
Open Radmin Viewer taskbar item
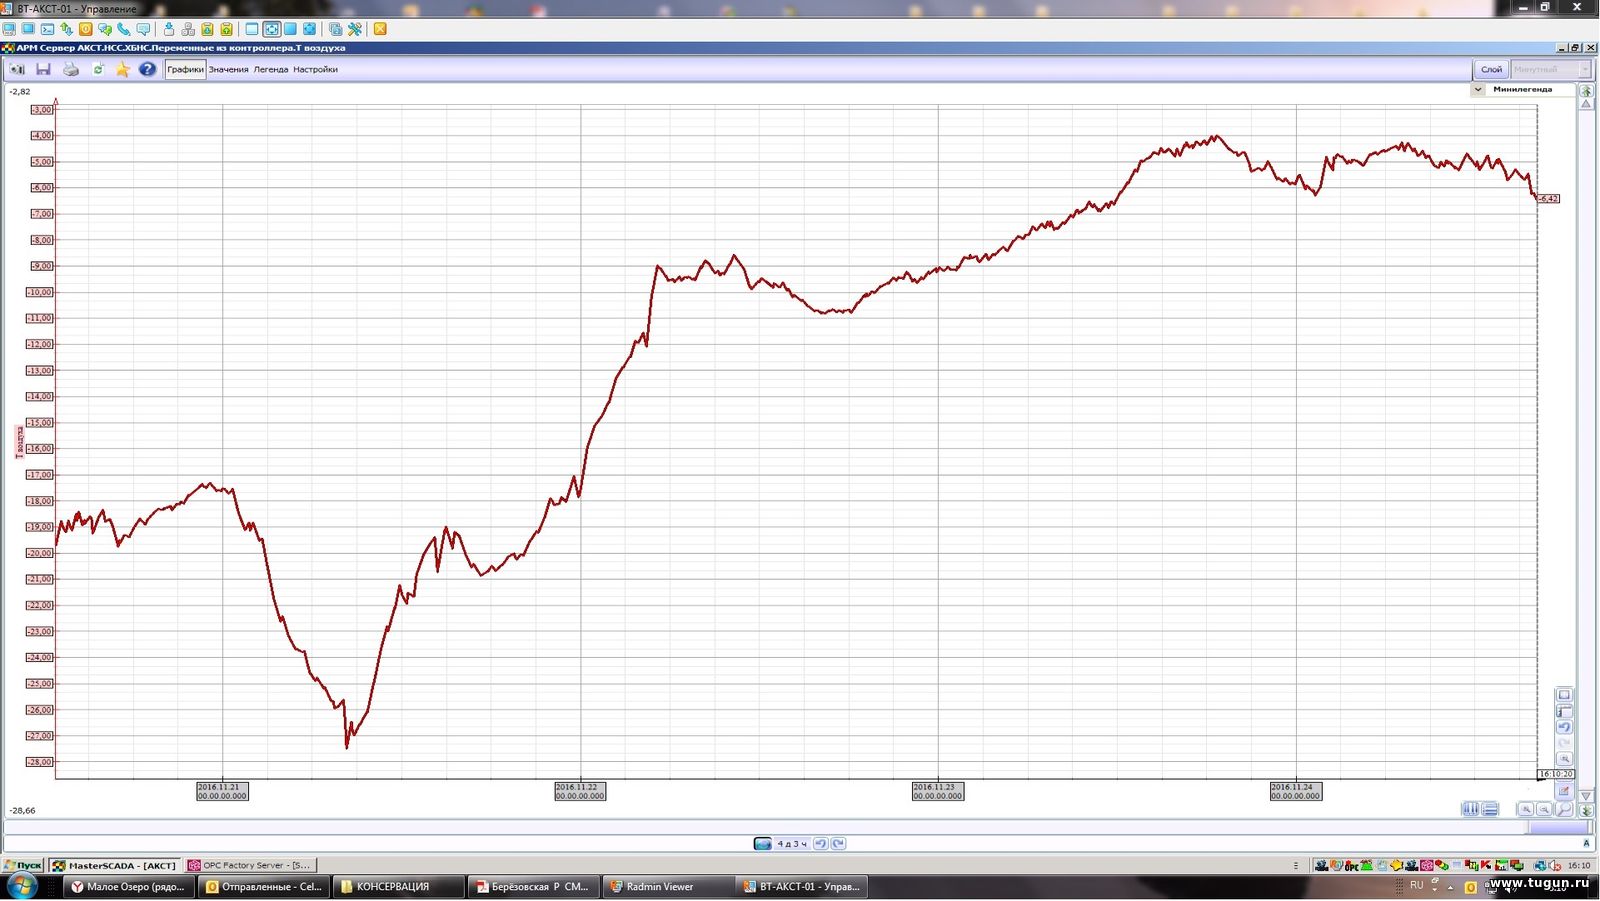[667, 886]
